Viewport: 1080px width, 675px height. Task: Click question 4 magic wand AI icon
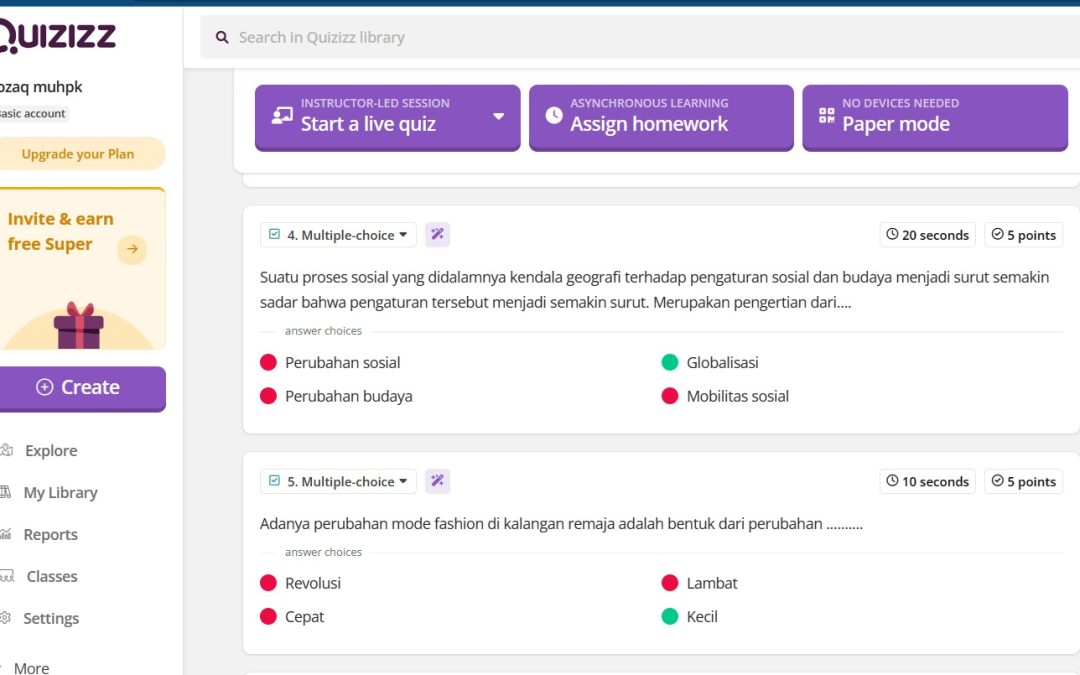click(x=437, y=235)
